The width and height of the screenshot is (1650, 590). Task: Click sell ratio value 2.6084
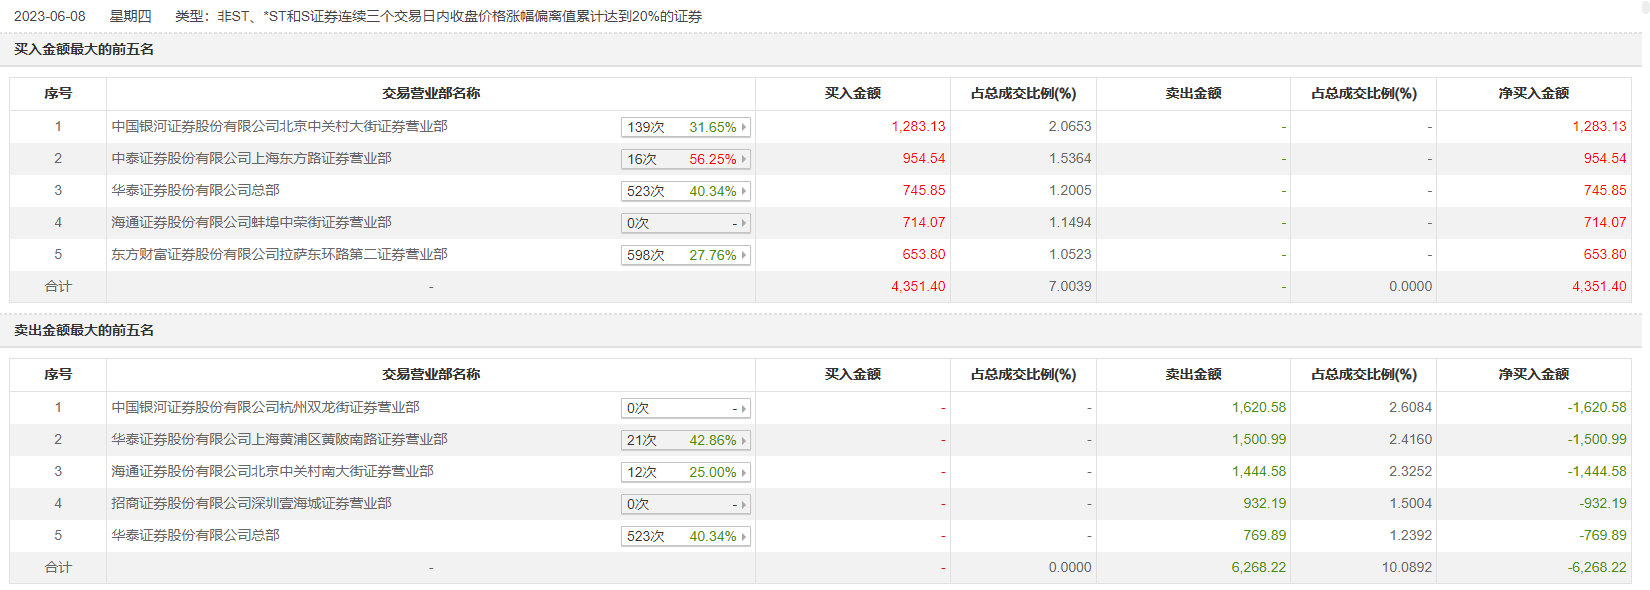coord(1410,407)
